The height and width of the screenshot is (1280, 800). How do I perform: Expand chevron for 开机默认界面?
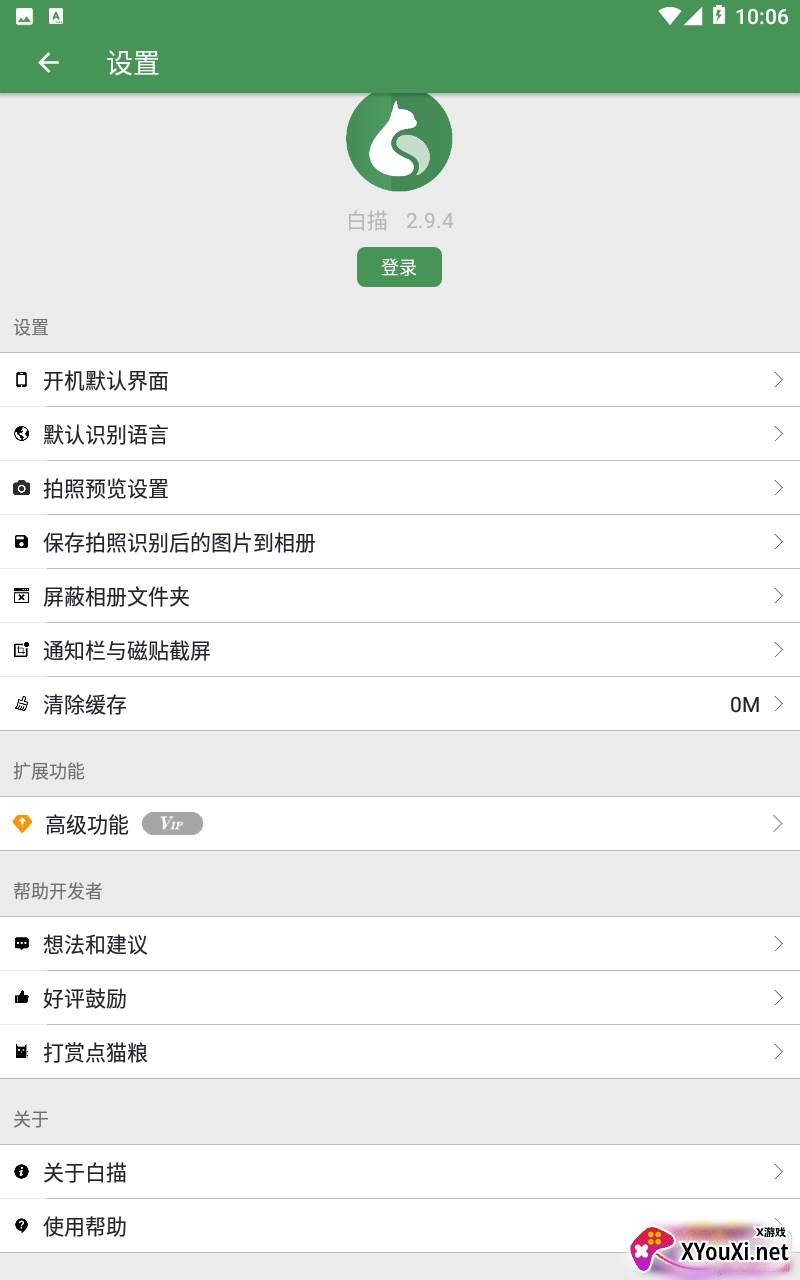pyautogui.click(x=777, y=380)
